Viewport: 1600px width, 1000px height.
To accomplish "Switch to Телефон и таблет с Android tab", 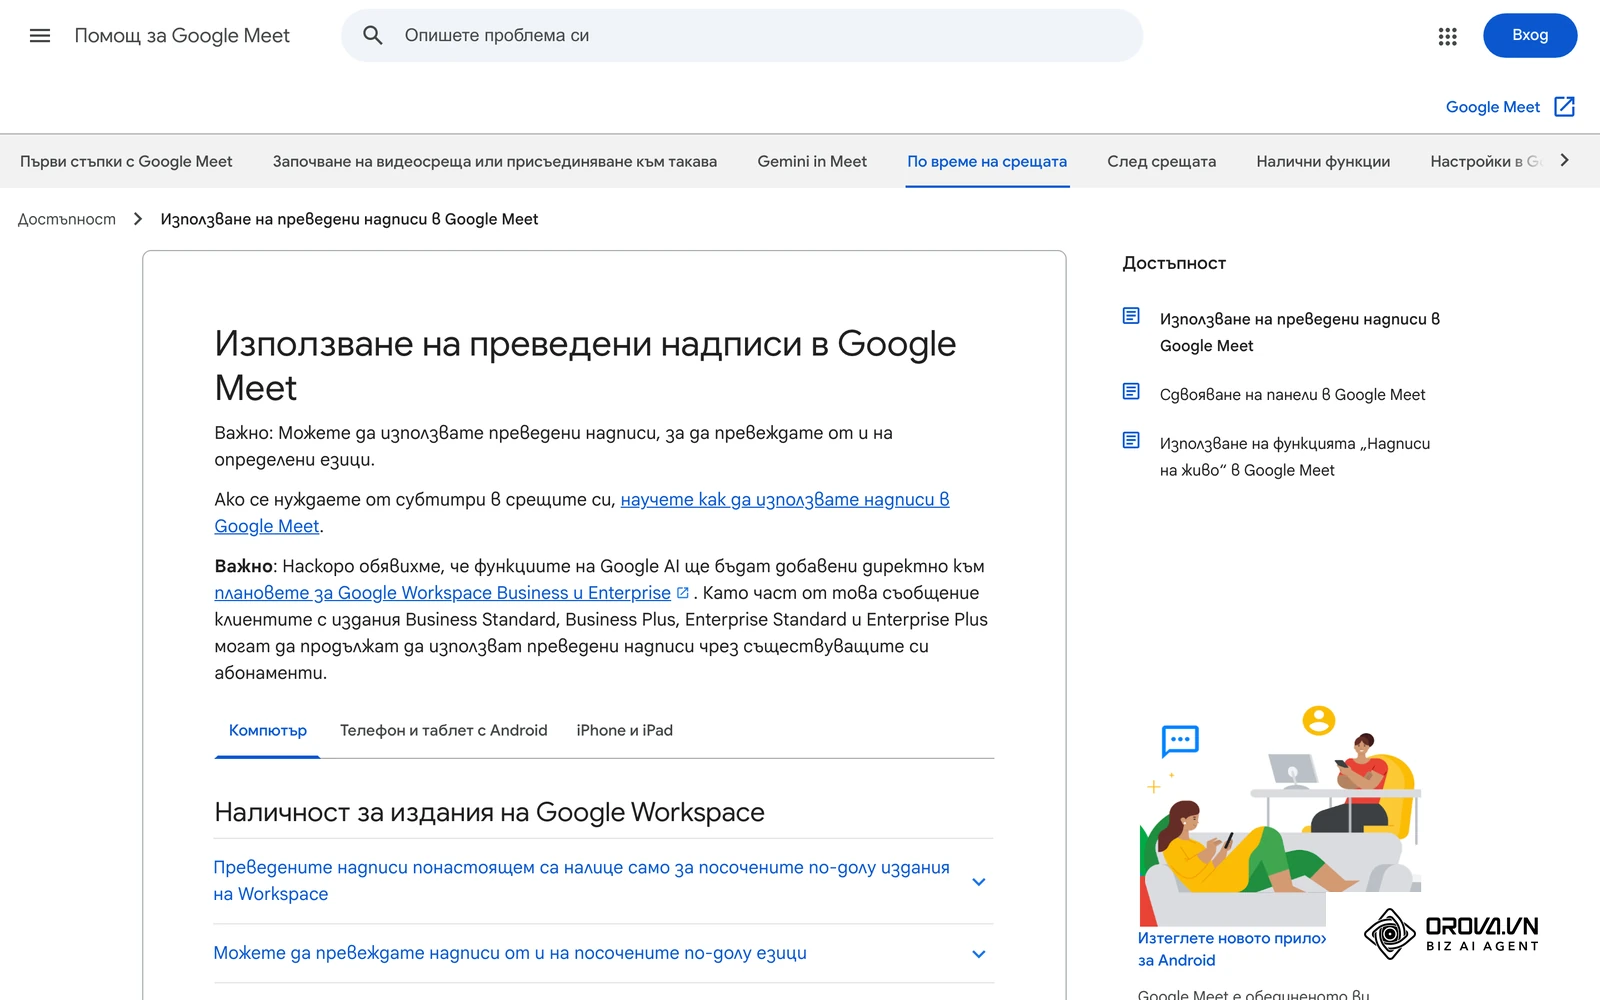I will tap(444, 731).
